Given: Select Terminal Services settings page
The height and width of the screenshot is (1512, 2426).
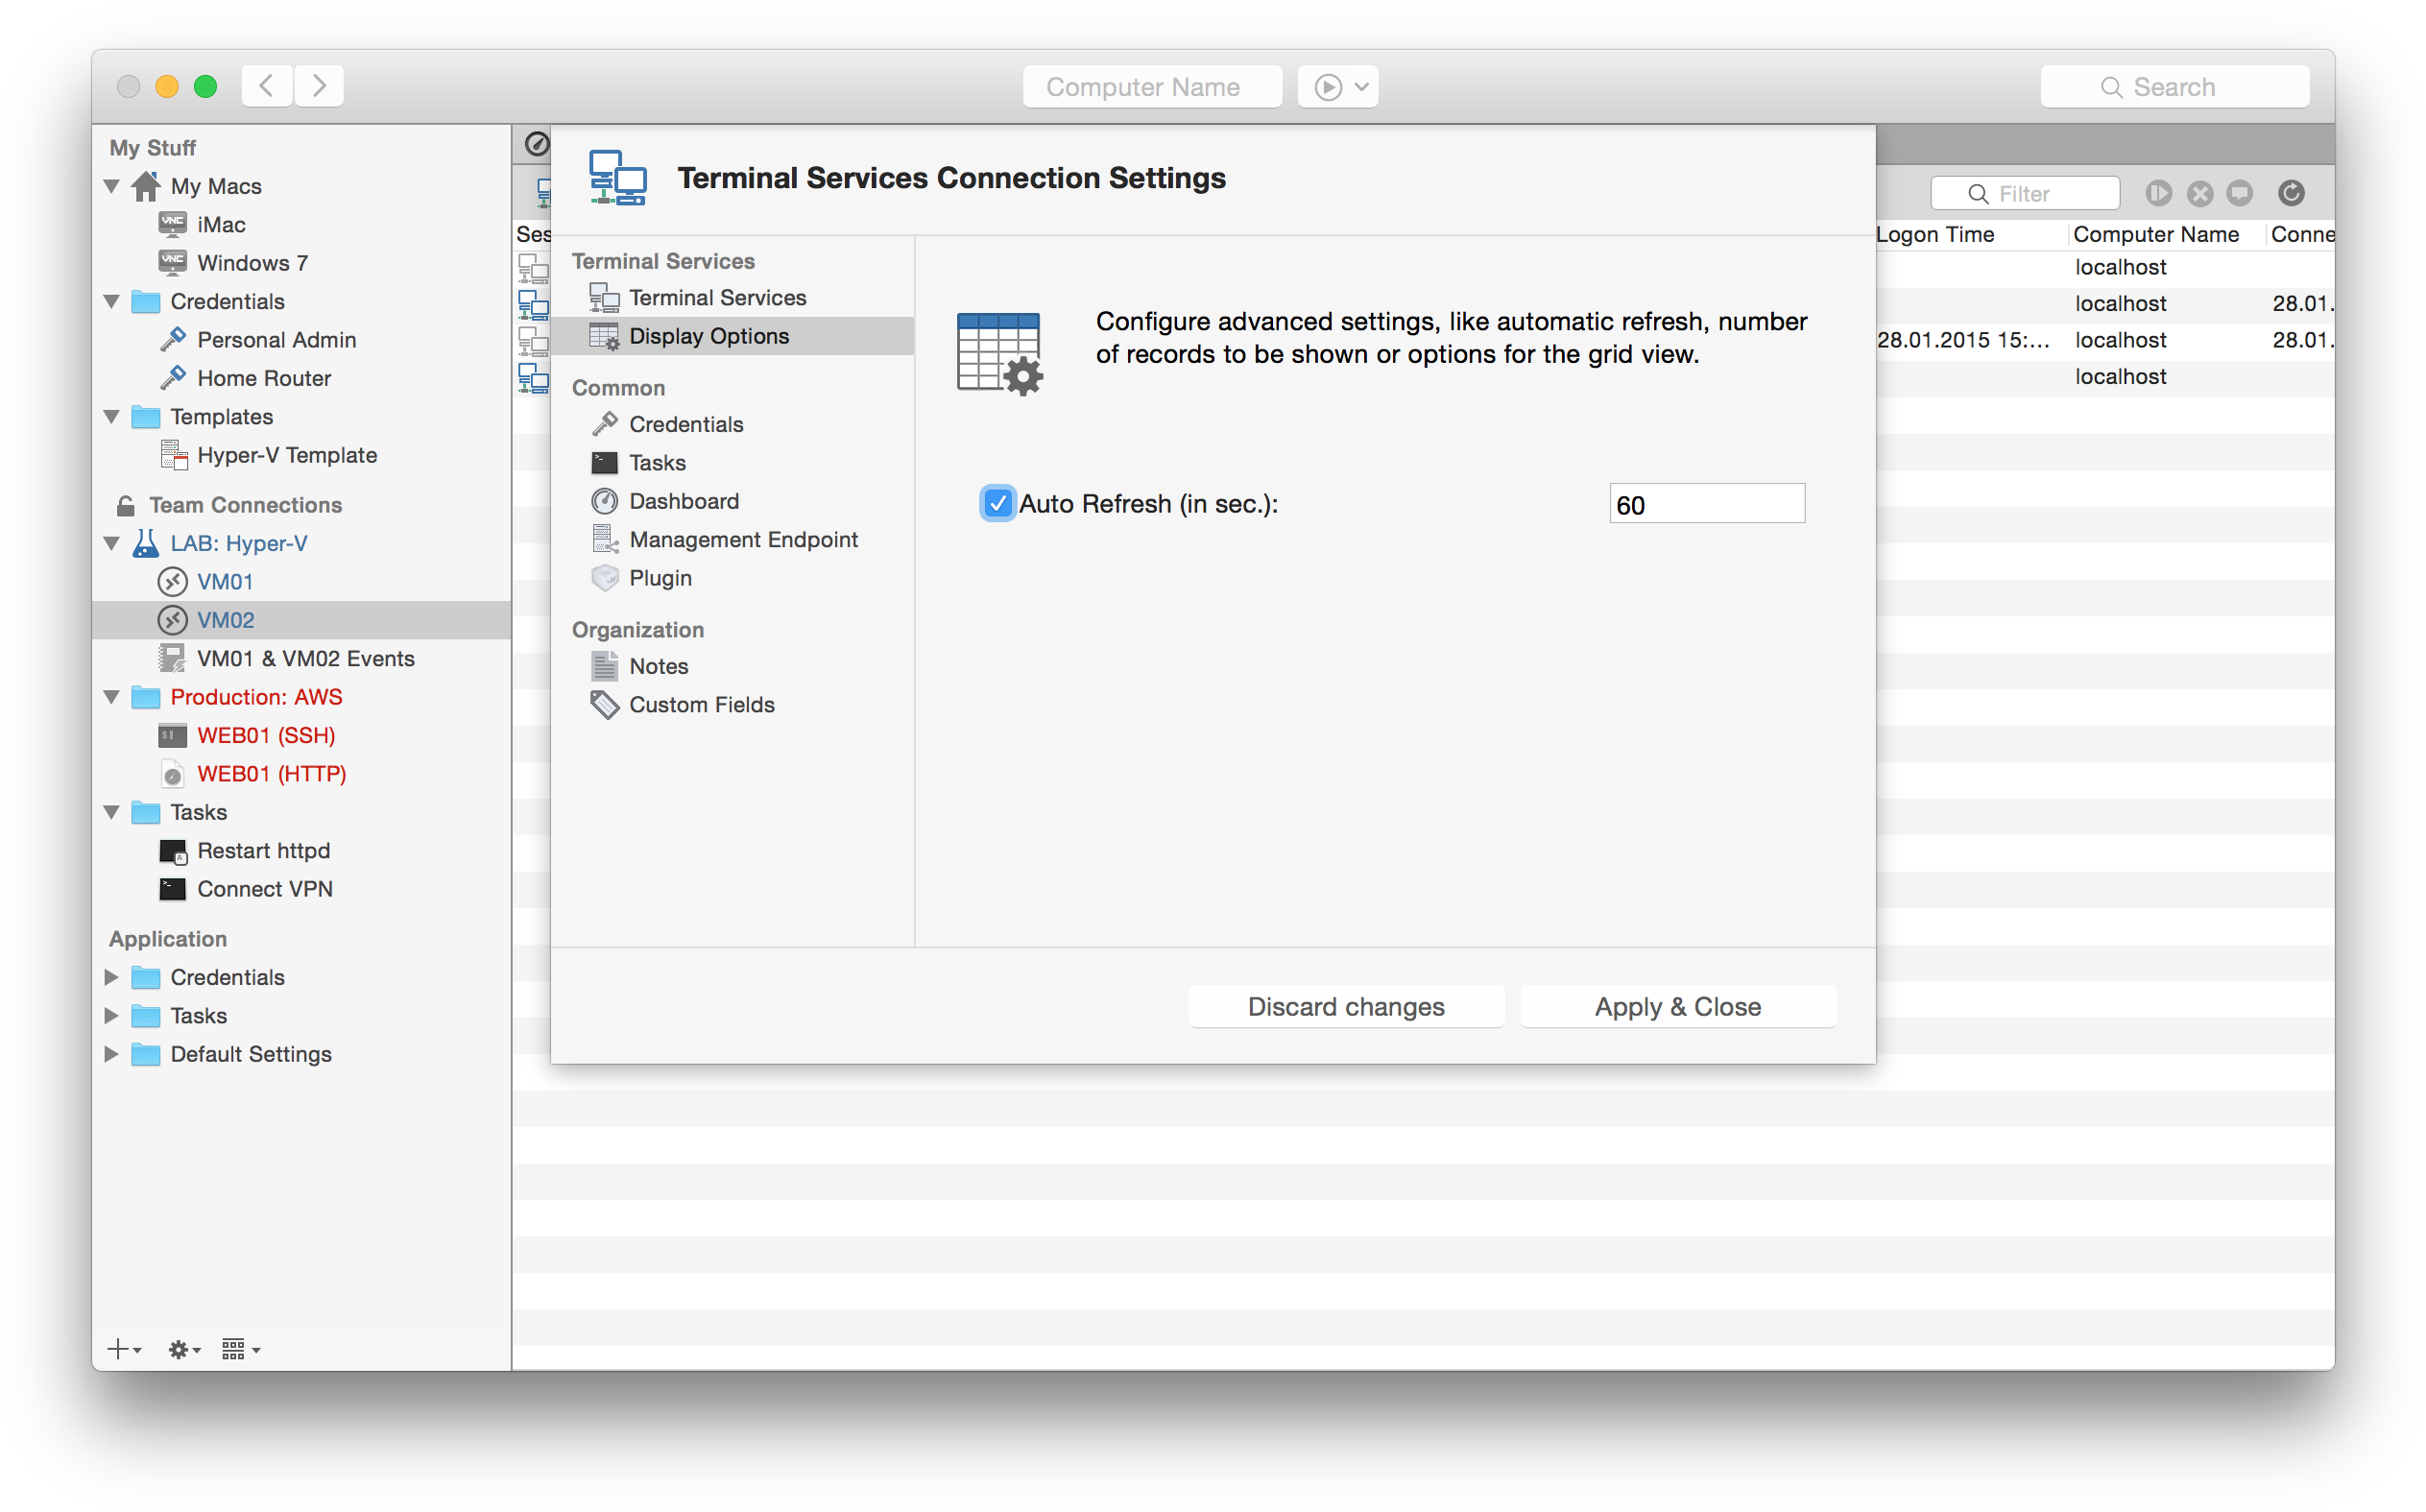Looking at the screenshot, I should (x=716, y=297).
